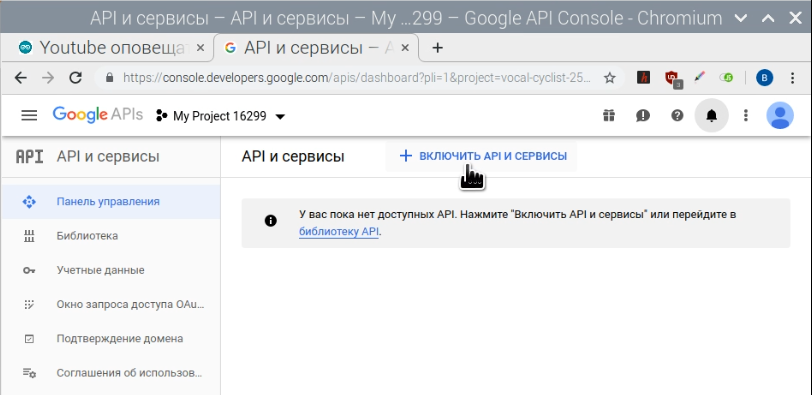This screenshot has width=812, height=395.
Task: Go forward with the browser forward arrow
Action: coord(48,78)
